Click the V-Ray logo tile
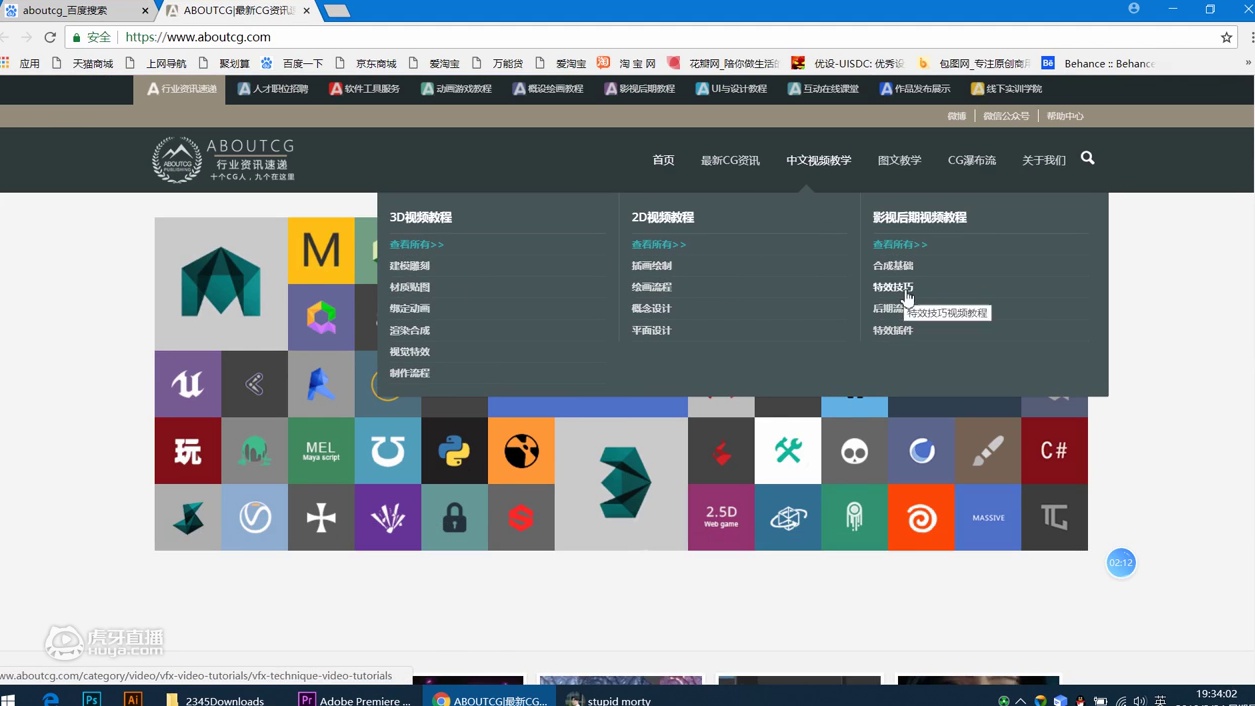 pyautogui.click(x=255, y=517)
